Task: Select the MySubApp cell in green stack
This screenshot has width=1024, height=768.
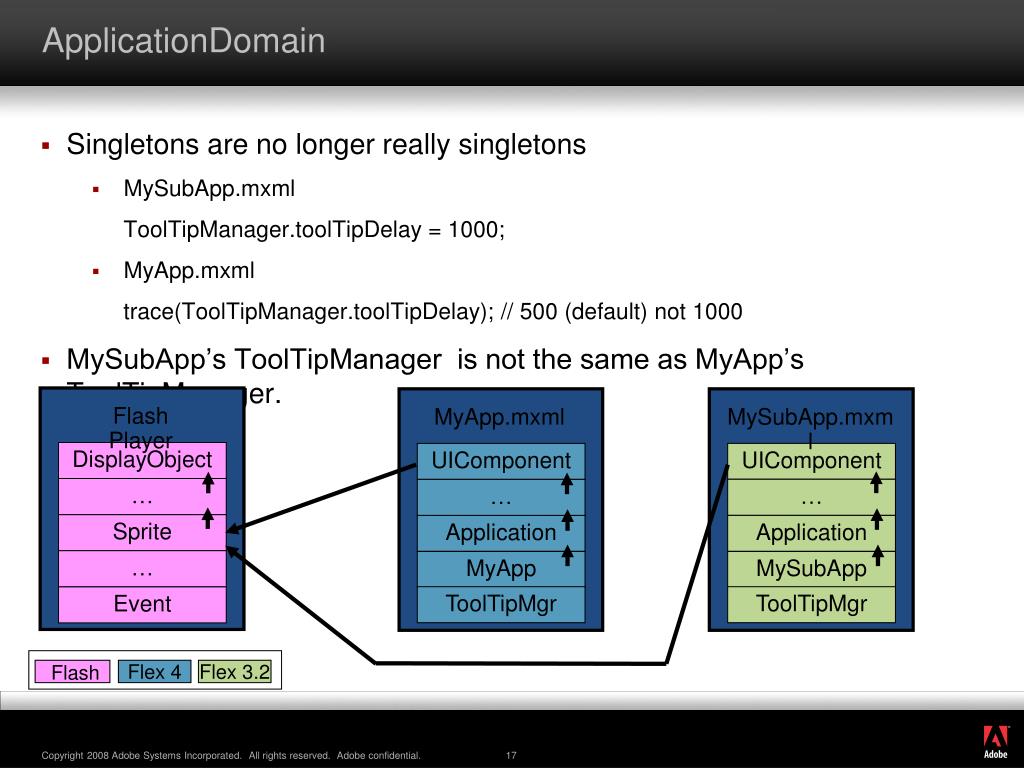Action: [811, 569]
